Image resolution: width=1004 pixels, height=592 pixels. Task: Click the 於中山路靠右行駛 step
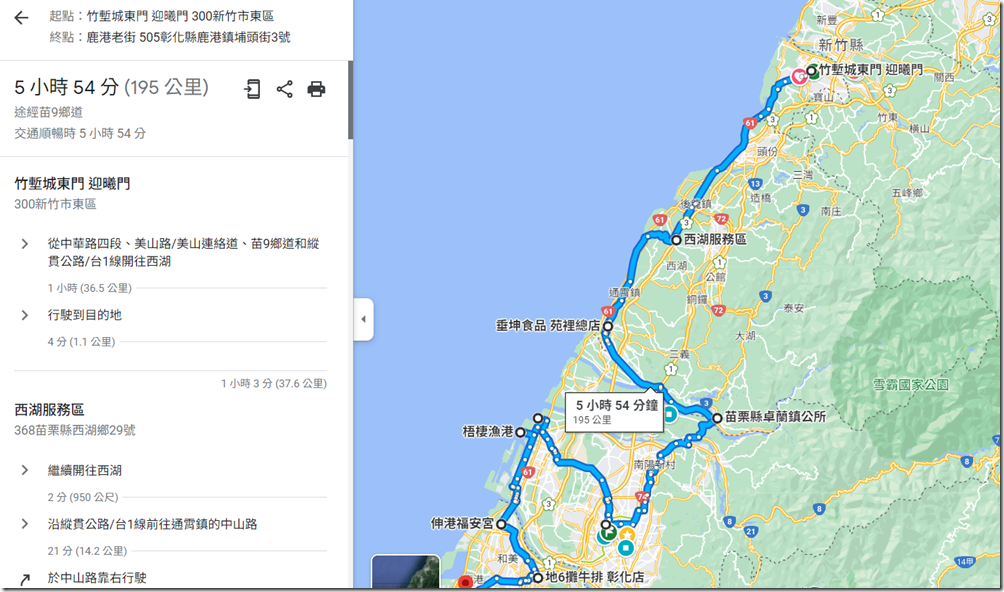[x=97, y=578]
